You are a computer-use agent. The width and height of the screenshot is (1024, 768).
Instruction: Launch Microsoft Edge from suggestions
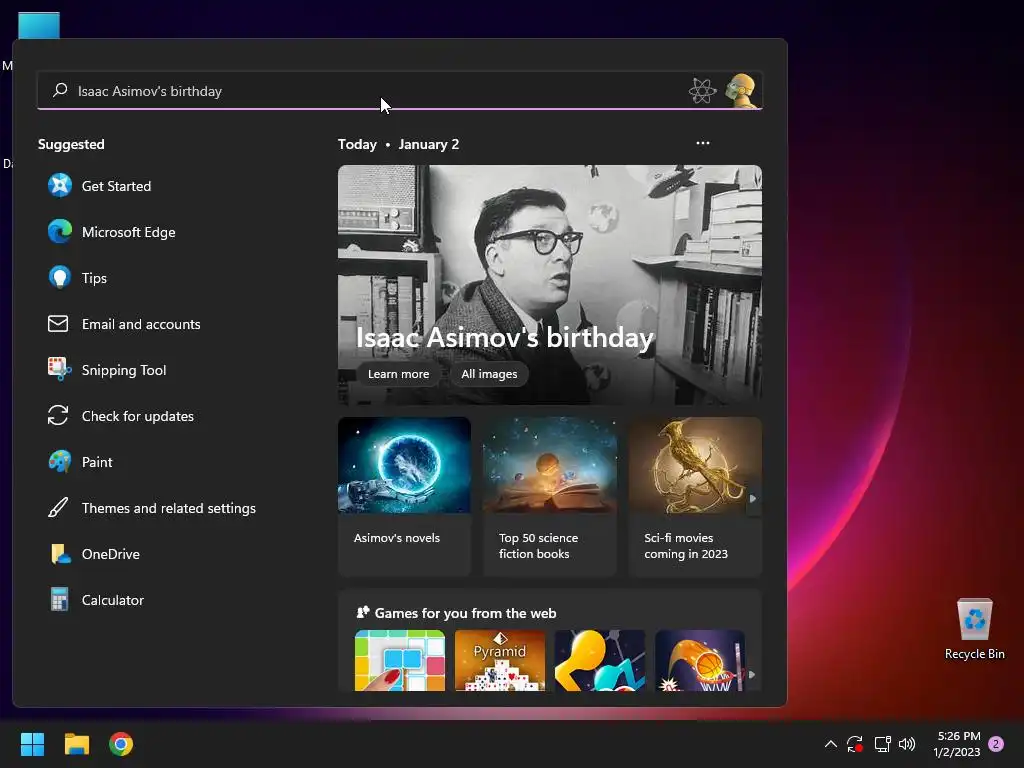[59, 232]
